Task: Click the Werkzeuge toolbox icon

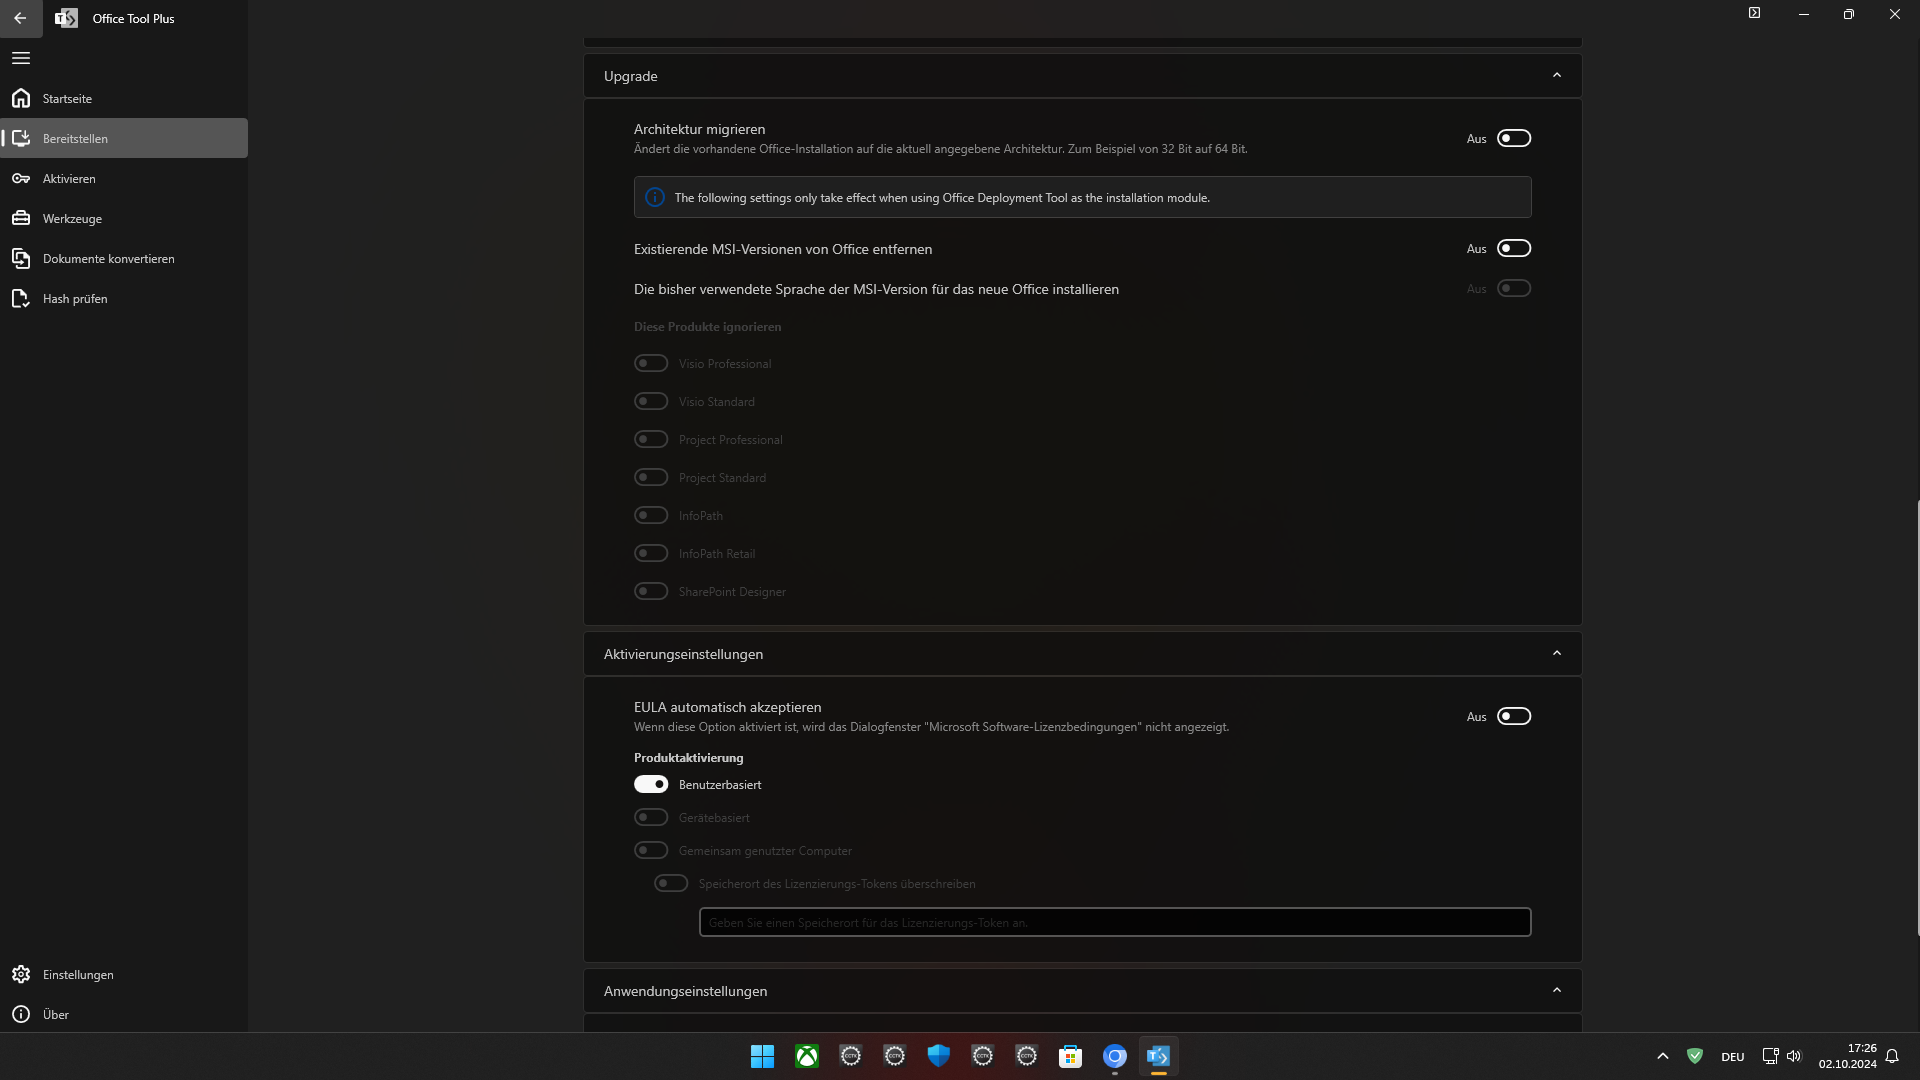Action: point(21,218)
